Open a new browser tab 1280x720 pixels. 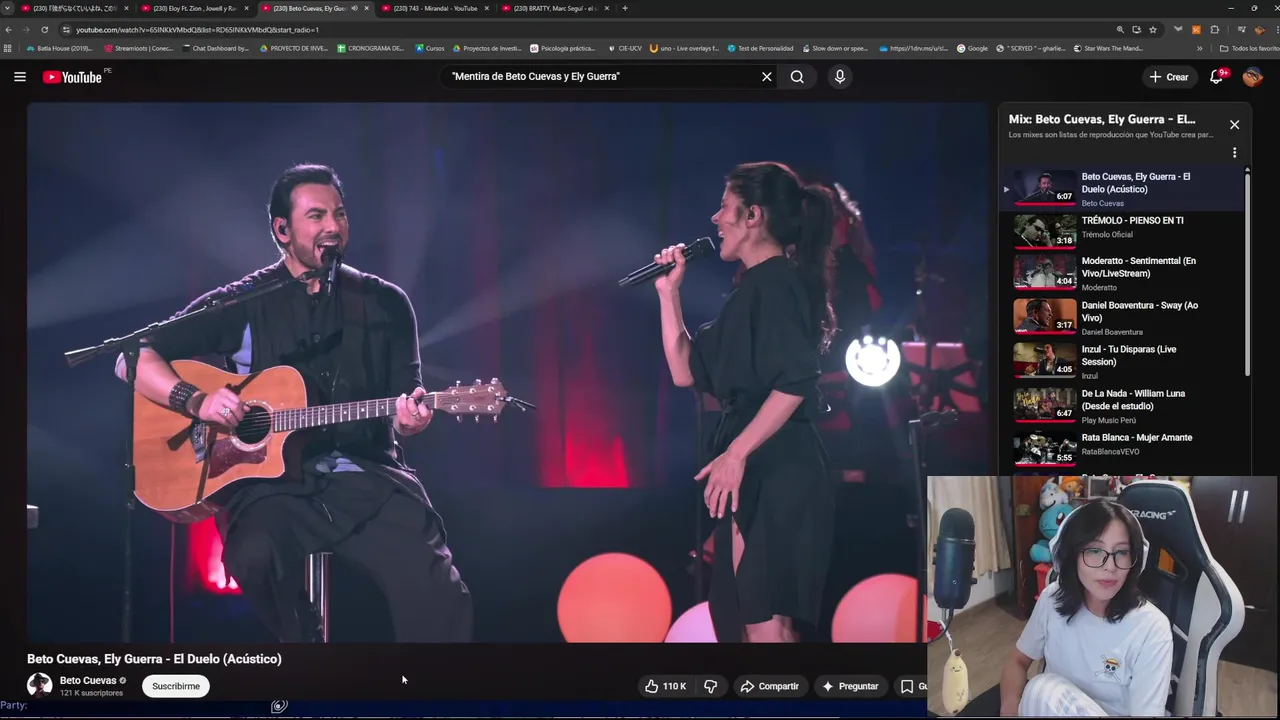625,8
